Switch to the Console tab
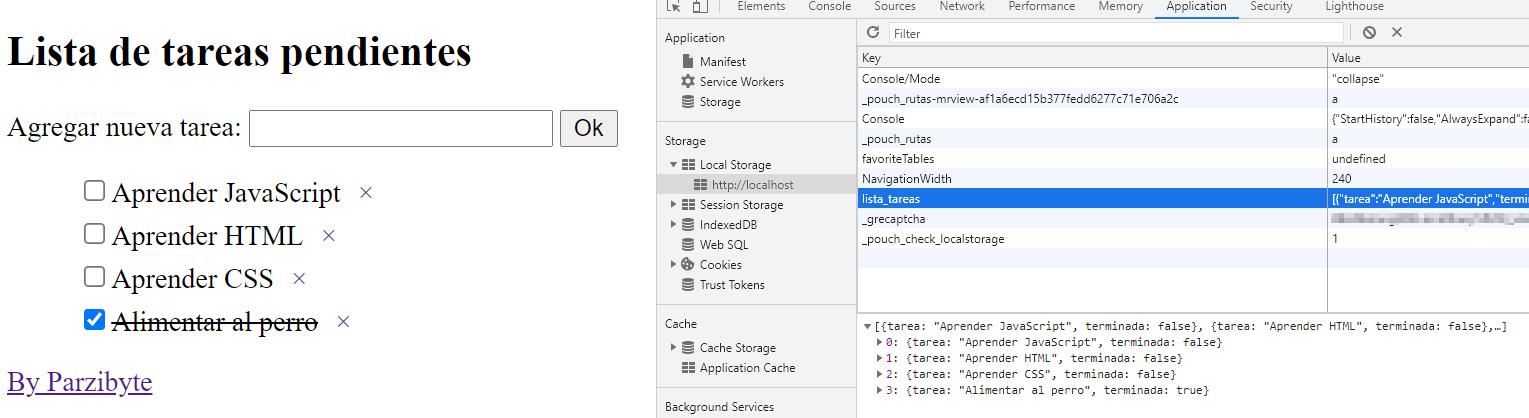 pyautogui.click(x=830, y=7)
